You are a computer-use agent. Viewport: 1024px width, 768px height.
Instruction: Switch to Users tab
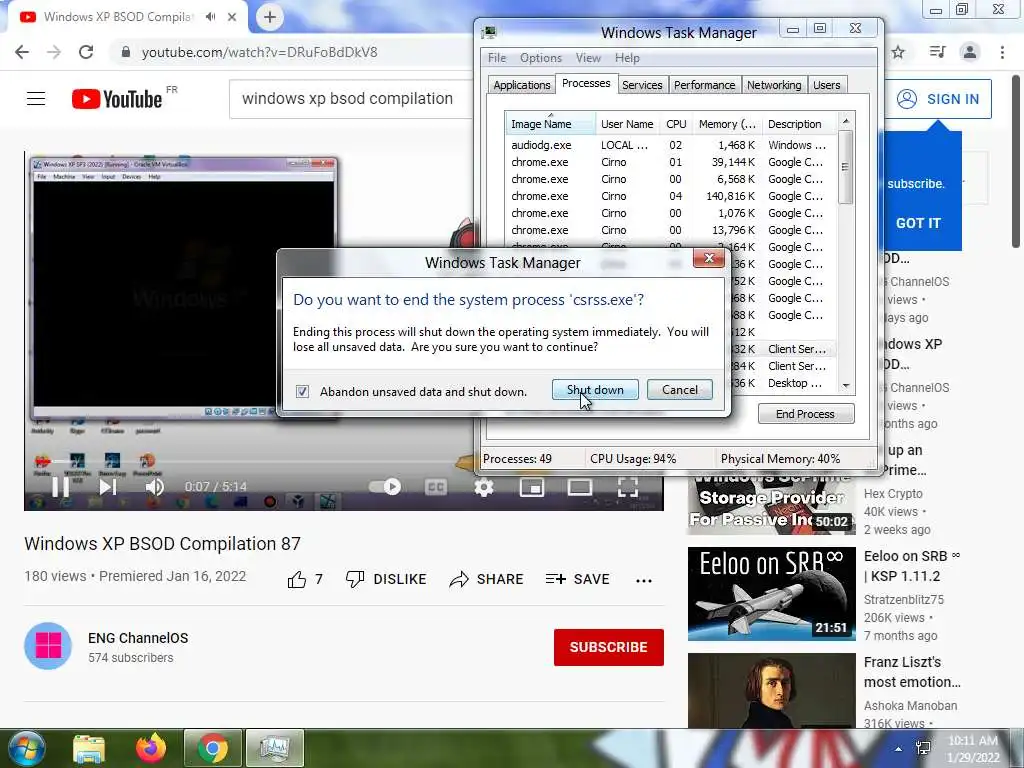pos(827,85)
